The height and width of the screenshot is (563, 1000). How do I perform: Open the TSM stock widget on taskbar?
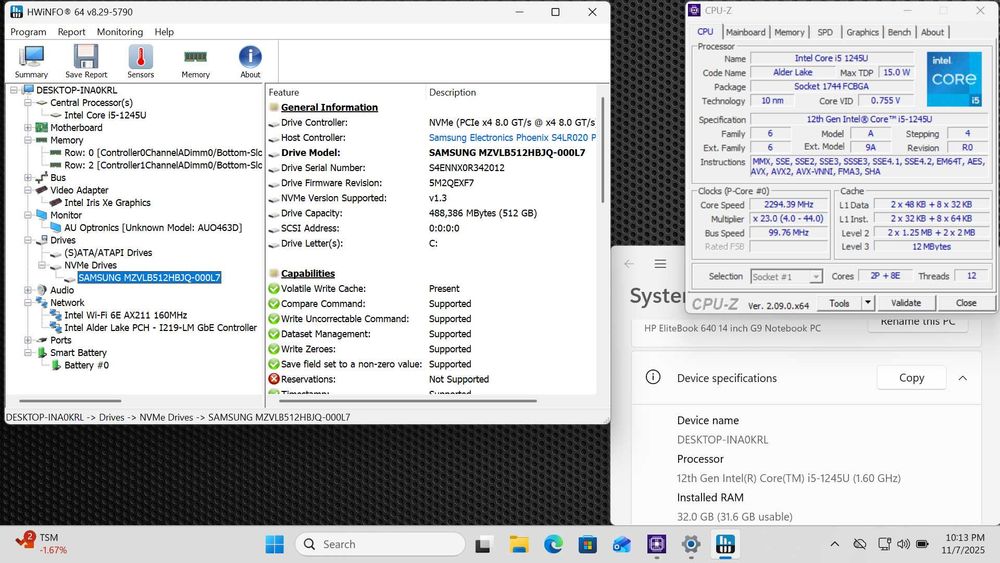[x=41, y=543]
